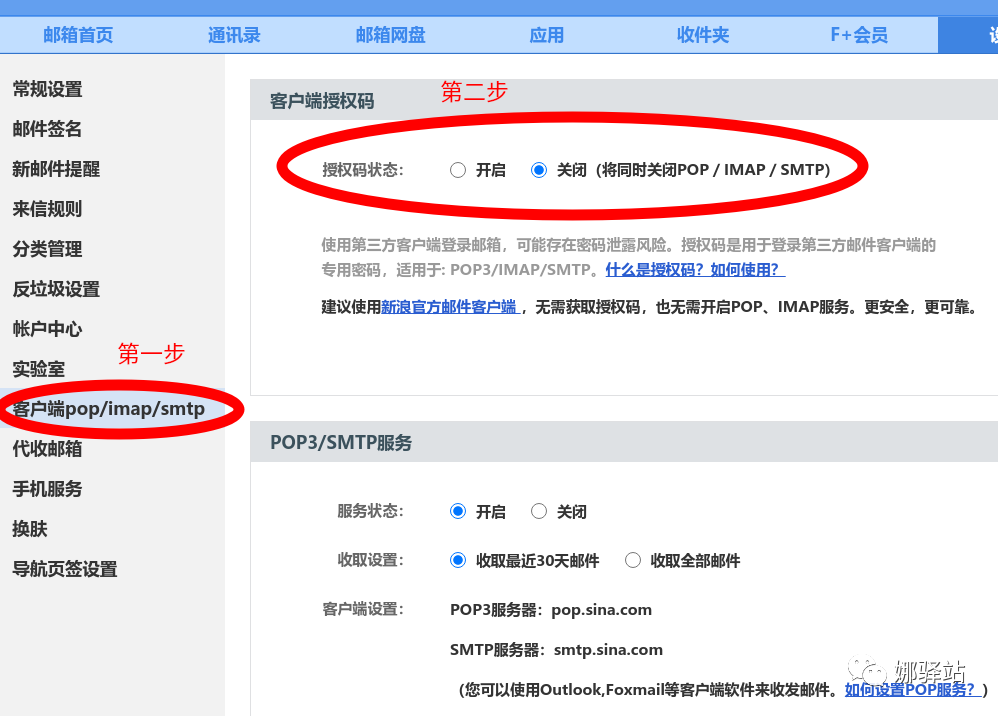This screenshot has height=716, width=998.
Task: Open the 邮箱网盘 tab
Action: (x=390, y=35)
